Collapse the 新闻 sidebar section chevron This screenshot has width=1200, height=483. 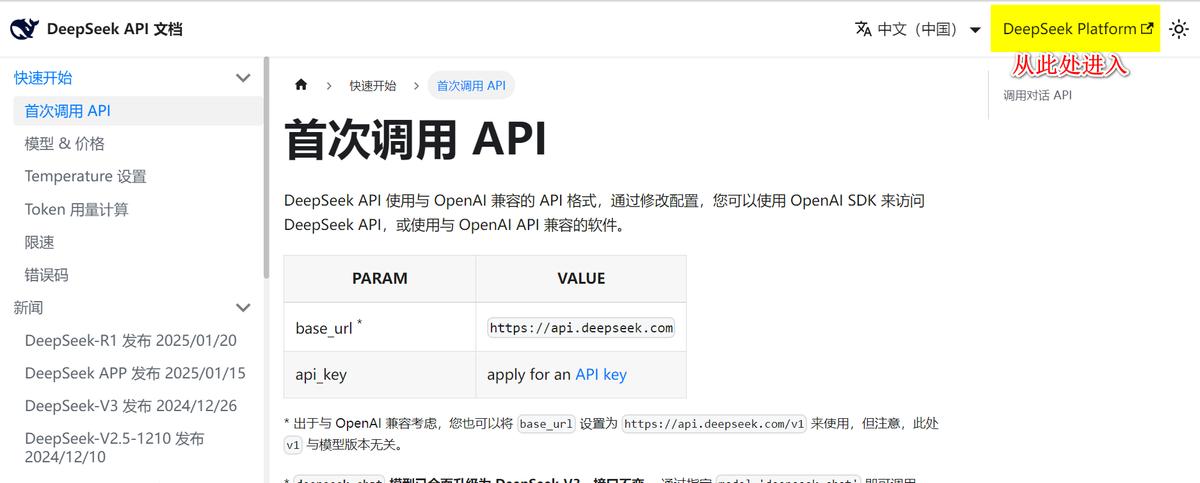243,307
